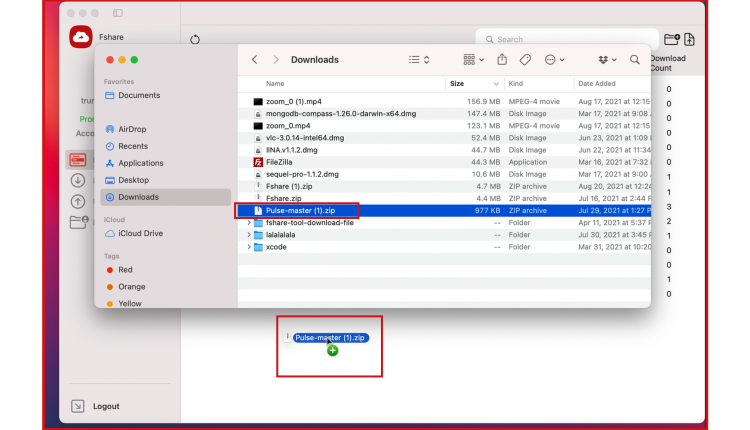
Task: Select AirDrop in Finder sidebar
Action: coord(165,129)
